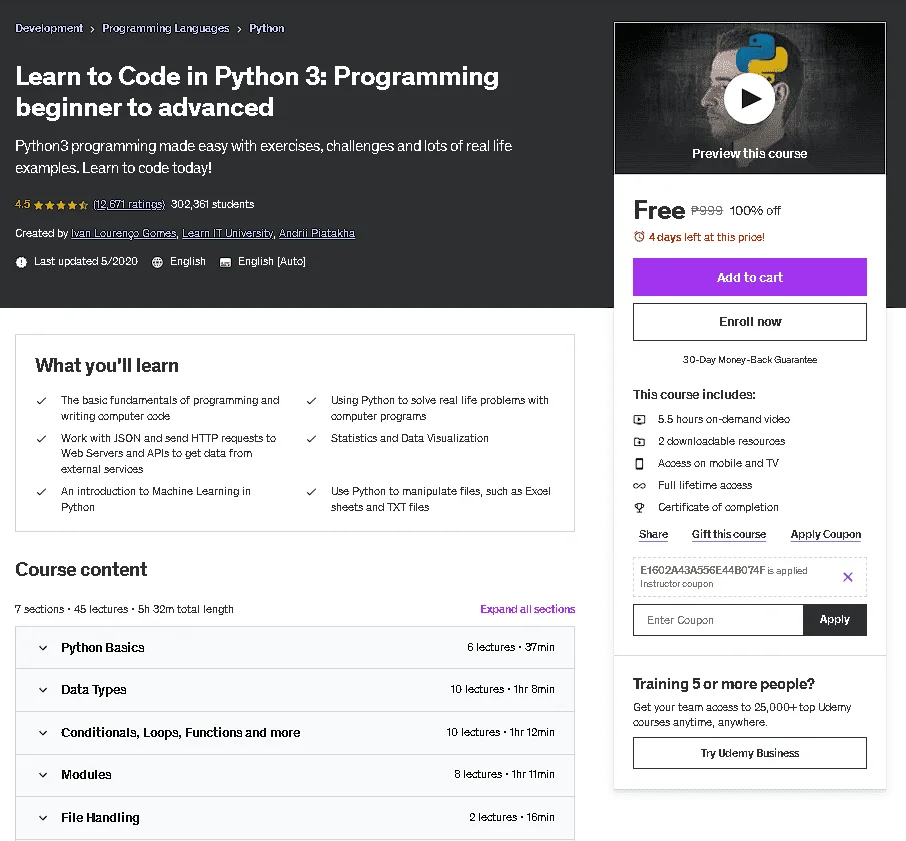
Task: Expand the File Handling section chevron
Action: 43,818
